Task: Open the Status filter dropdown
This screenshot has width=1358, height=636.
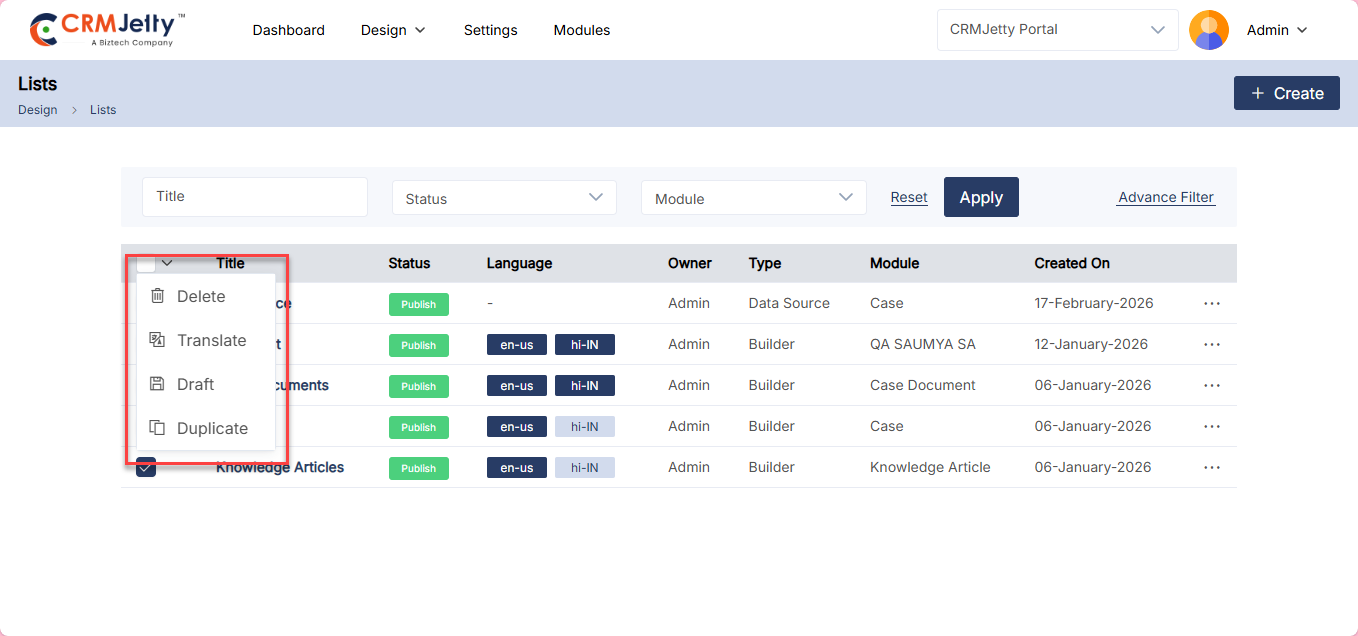Action: [504, 198]
